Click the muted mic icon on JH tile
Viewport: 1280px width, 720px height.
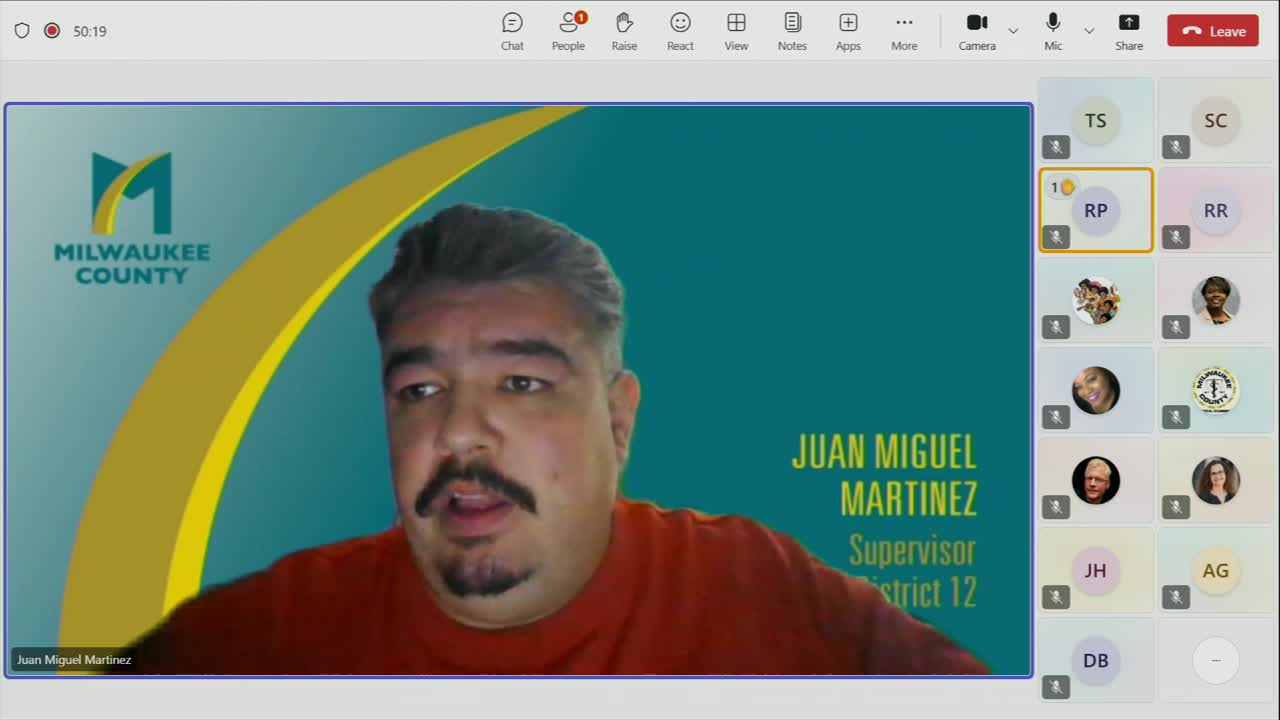click(1056, 597)
